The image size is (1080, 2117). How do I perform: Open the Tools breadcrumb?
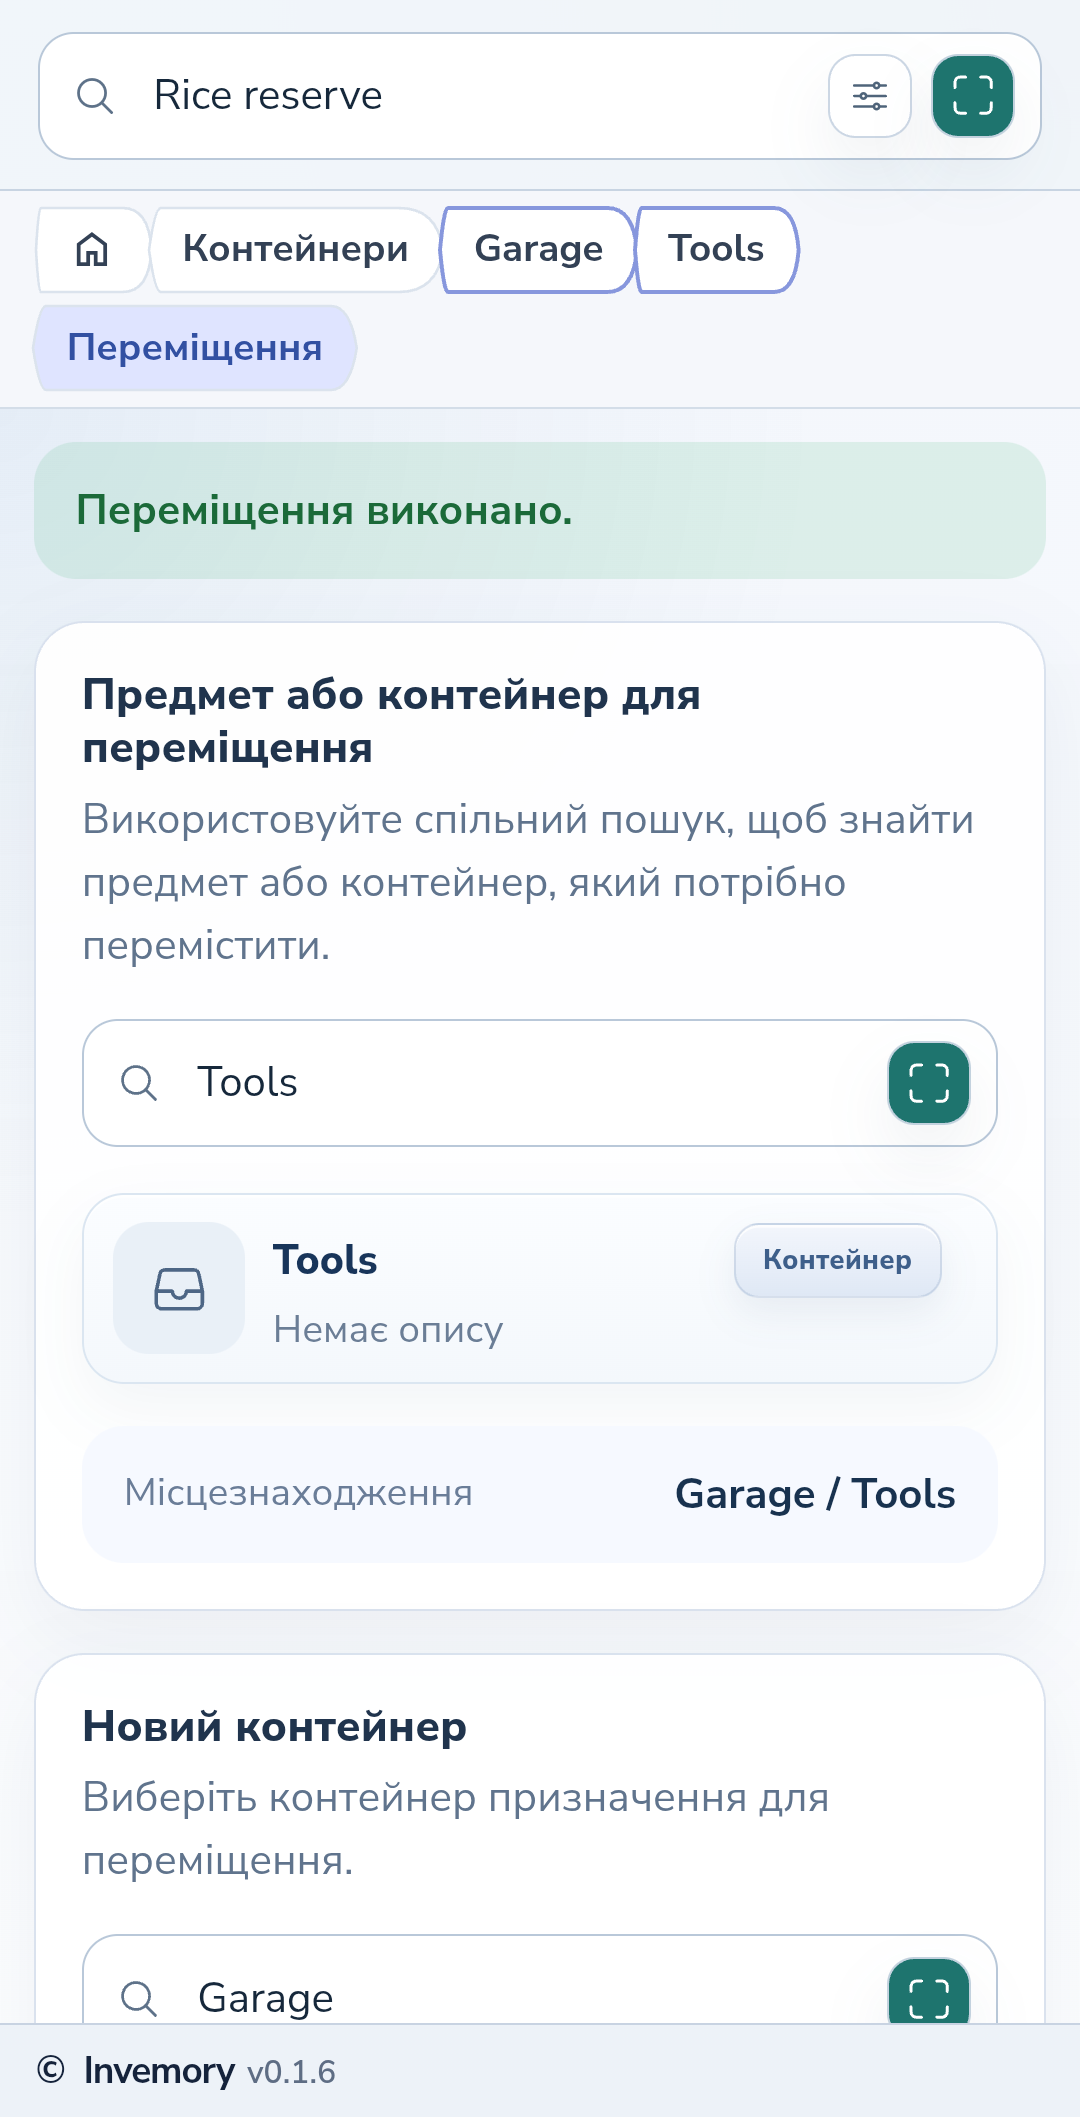pos(716,249)
